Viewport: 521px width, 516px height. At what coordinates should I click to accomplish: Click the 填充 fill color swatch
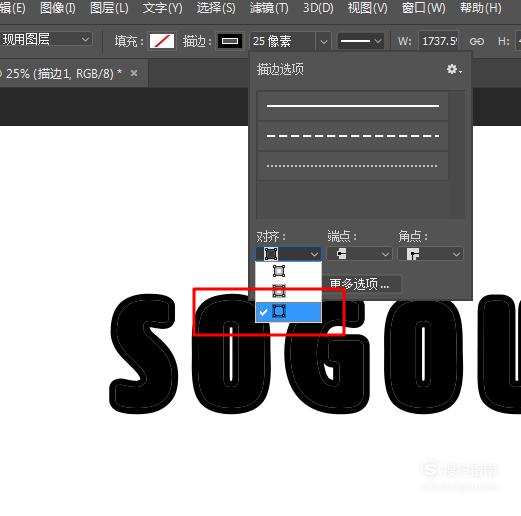[x=162, y=41]
